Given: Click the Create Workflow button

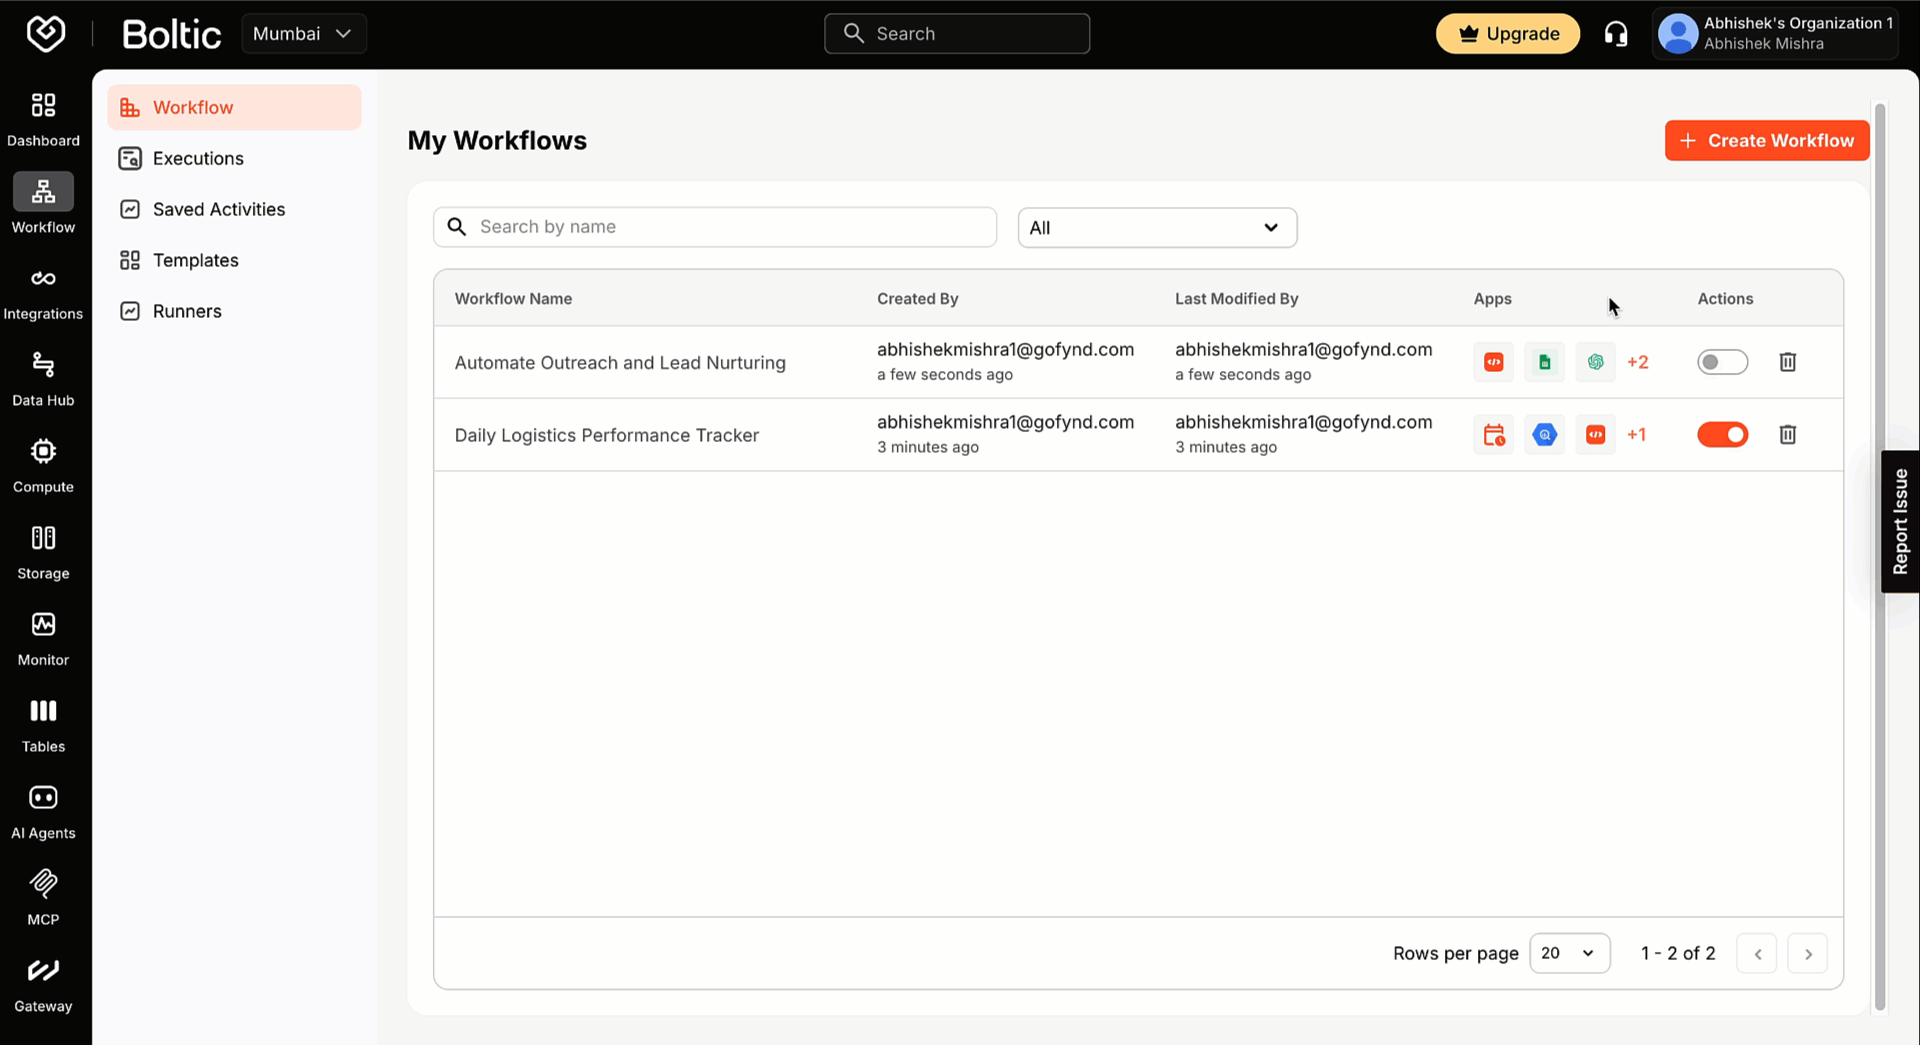Looking at the screenshot, I should 1766,140.
